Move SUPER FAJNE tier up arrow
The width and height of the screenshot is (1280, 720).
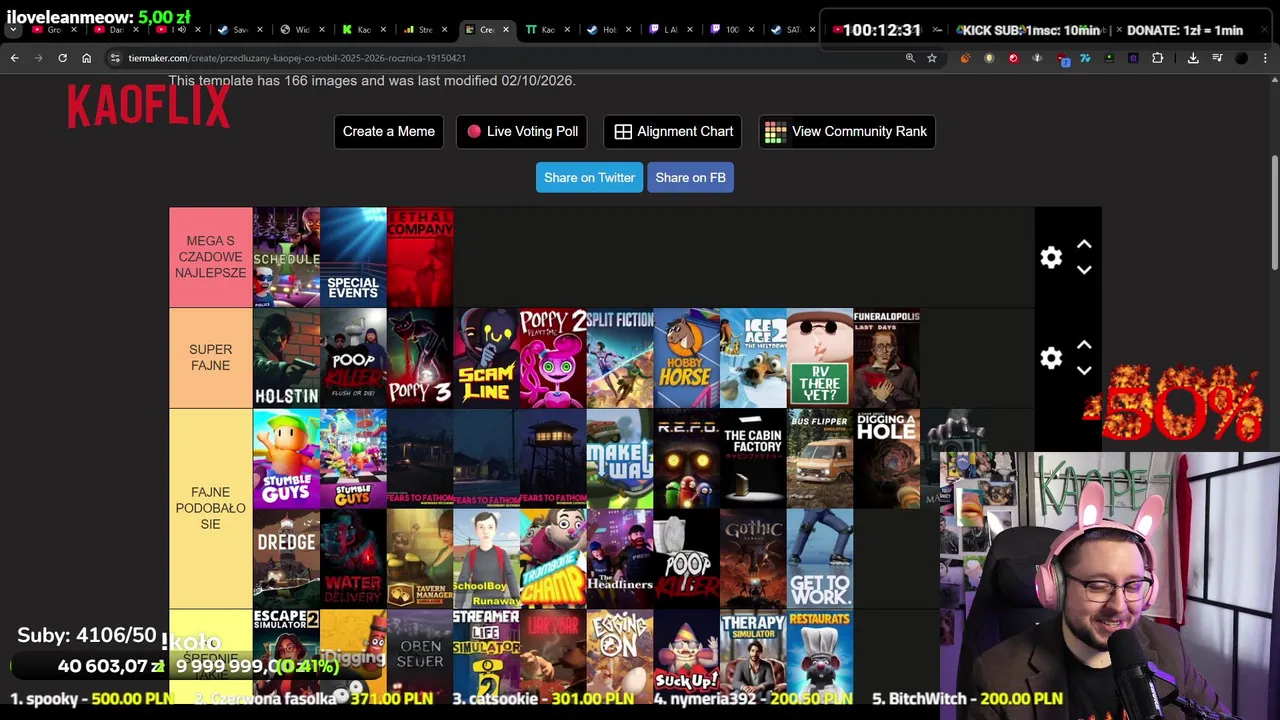[1084, 345]
